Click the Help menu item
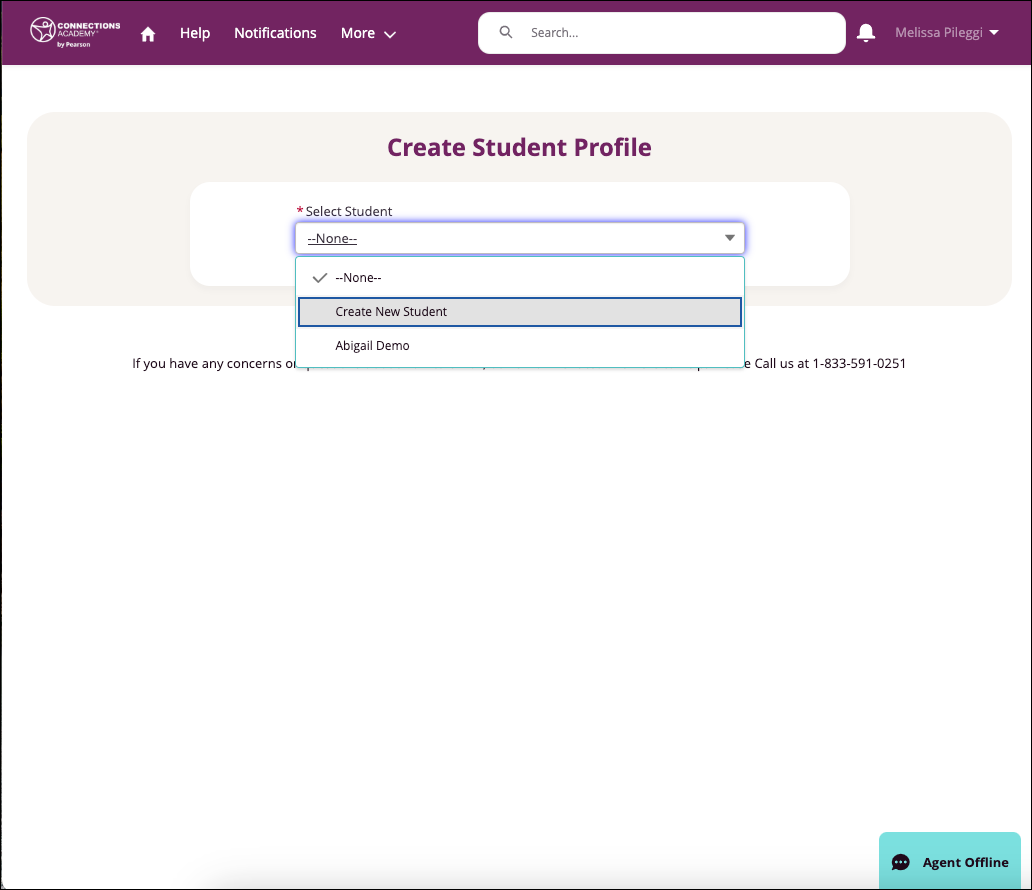The width and height of the screenshot is (1032, 890). [195, 33]
